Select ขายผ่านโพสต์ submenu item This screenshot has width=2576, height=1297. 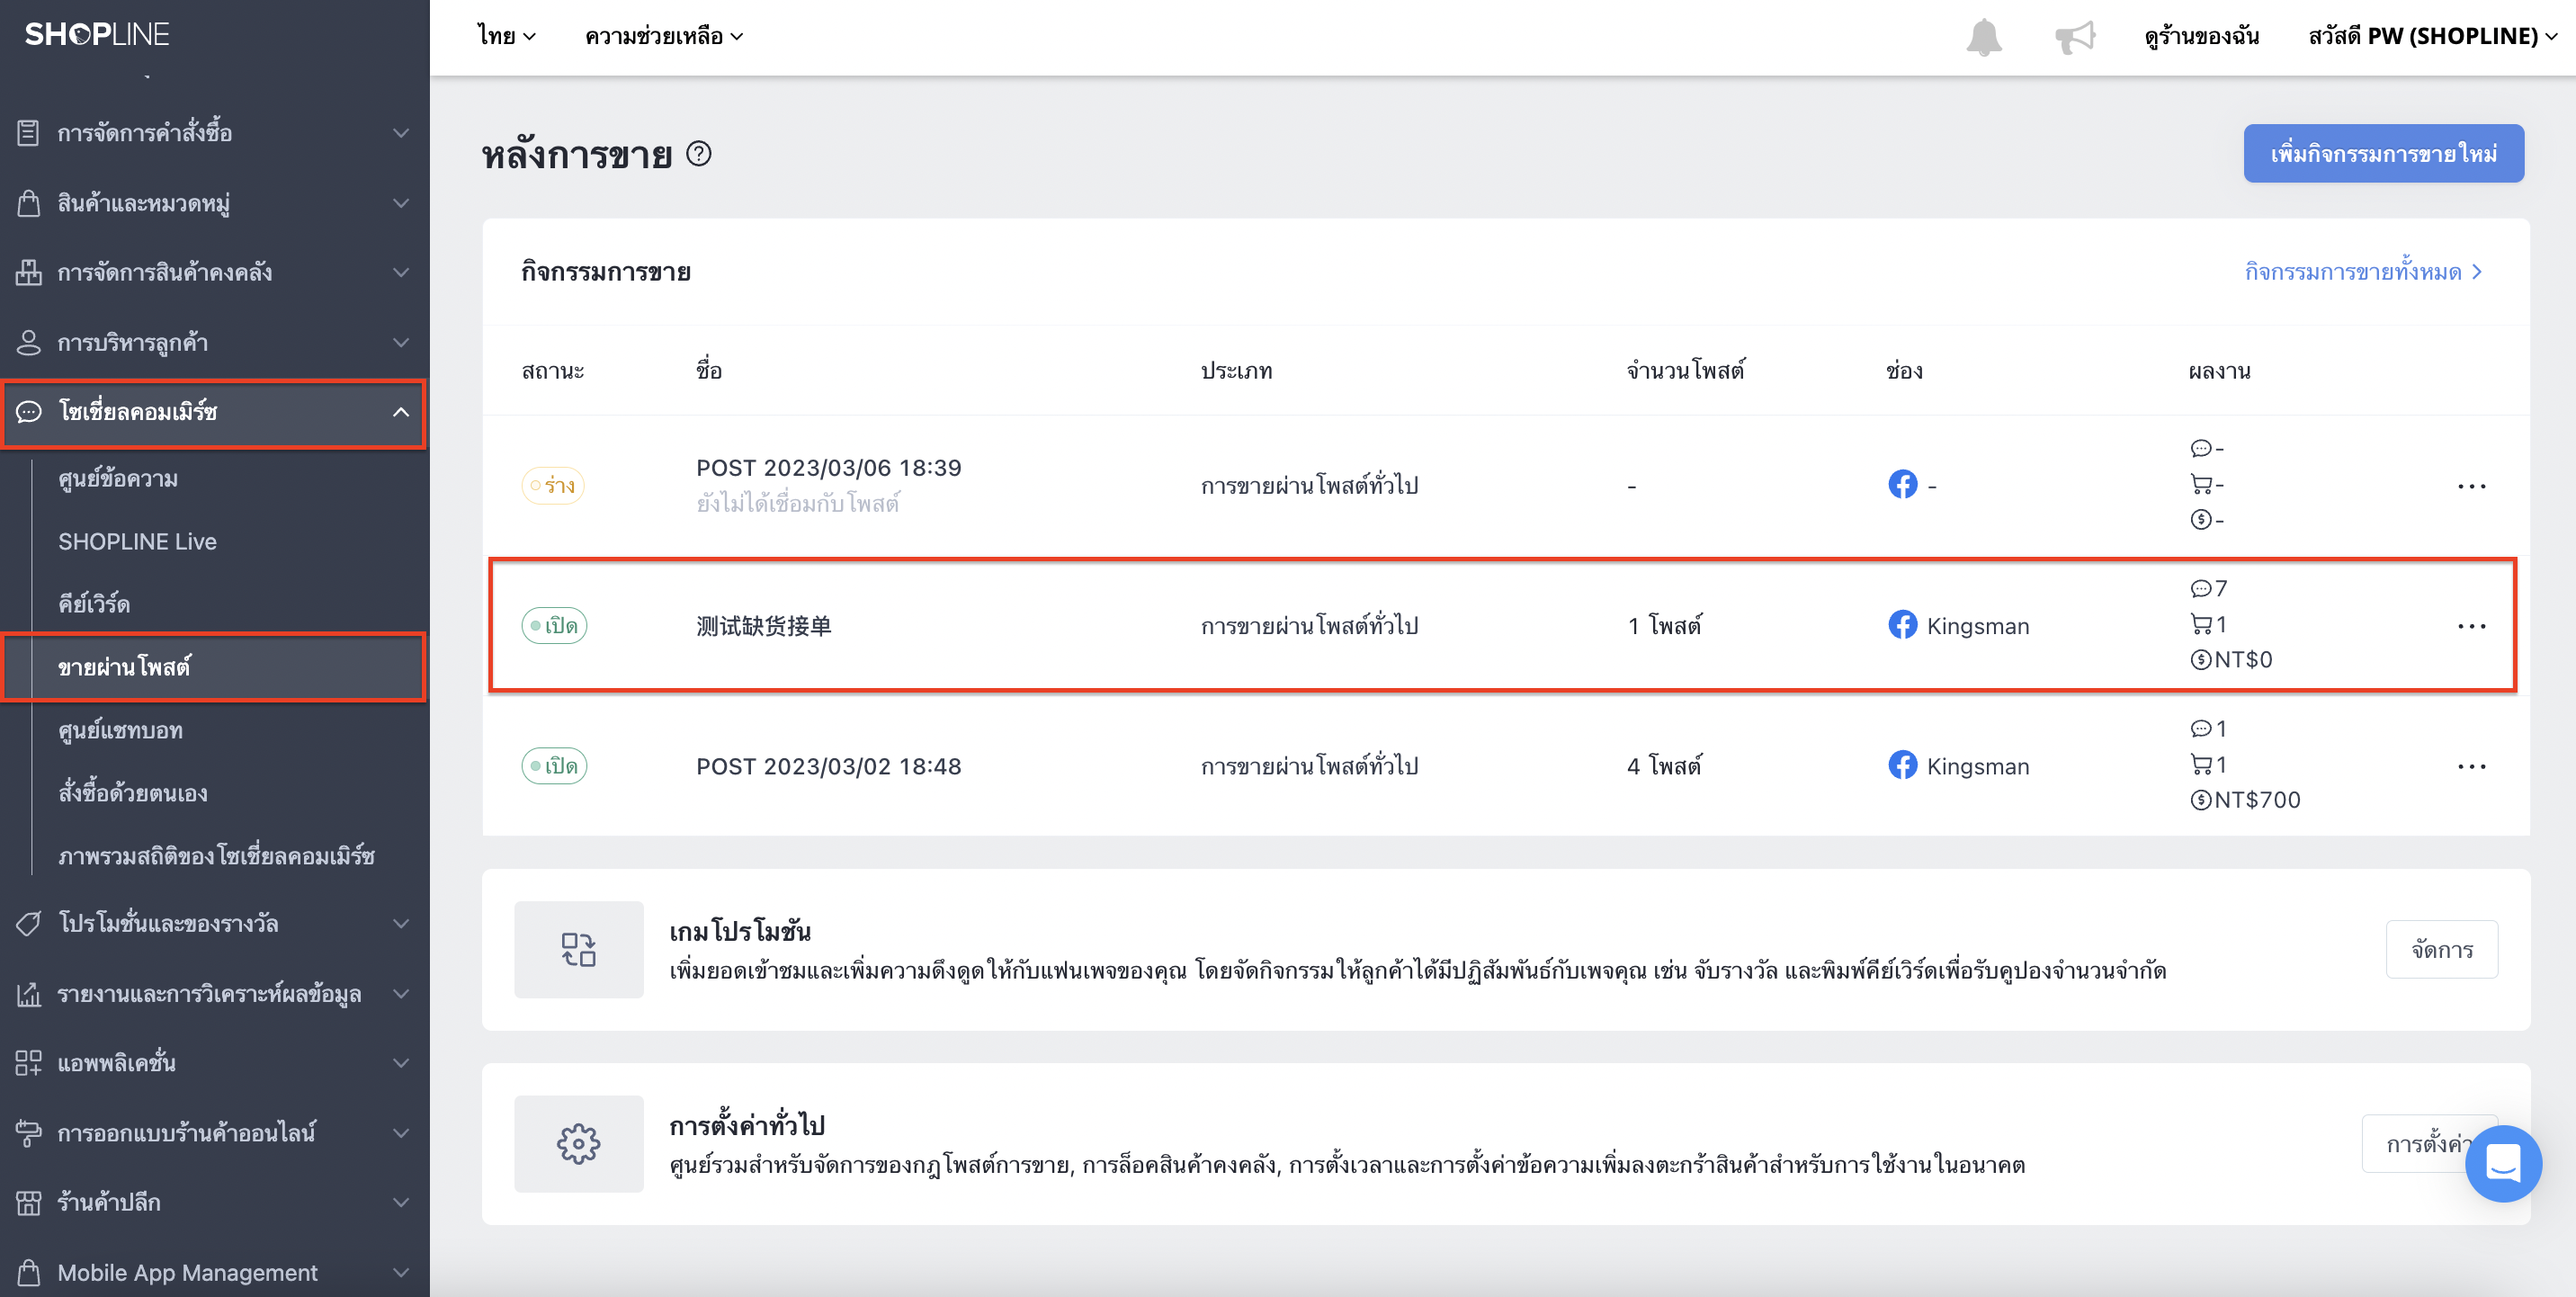[214, 667]
